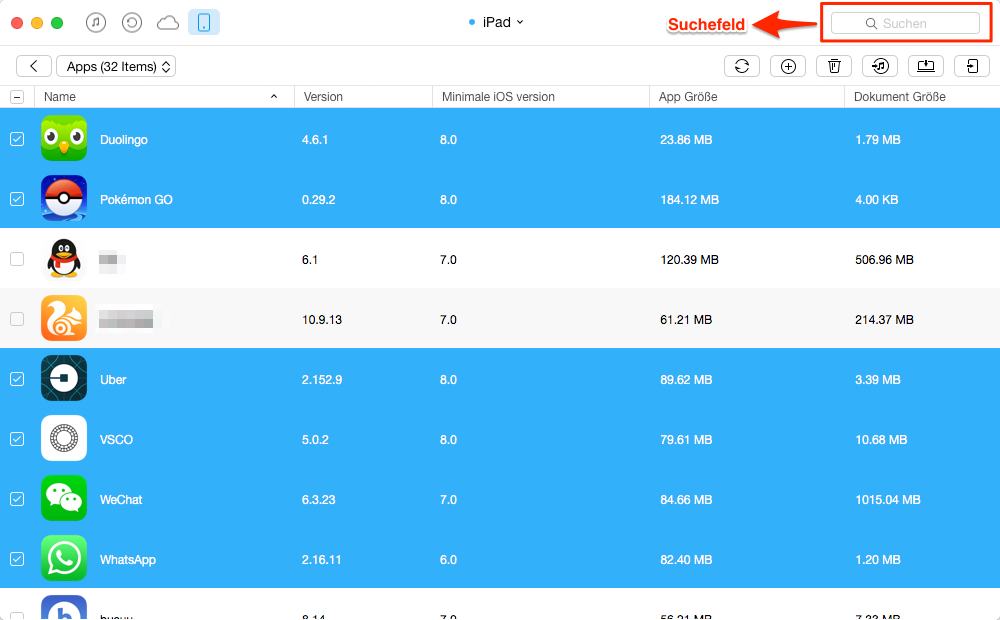Image resolution: width=1000 pixels, height=620 pixels.
Task: Check the box for the 10.9.13 version app
Action: click(x=17, y=319)
